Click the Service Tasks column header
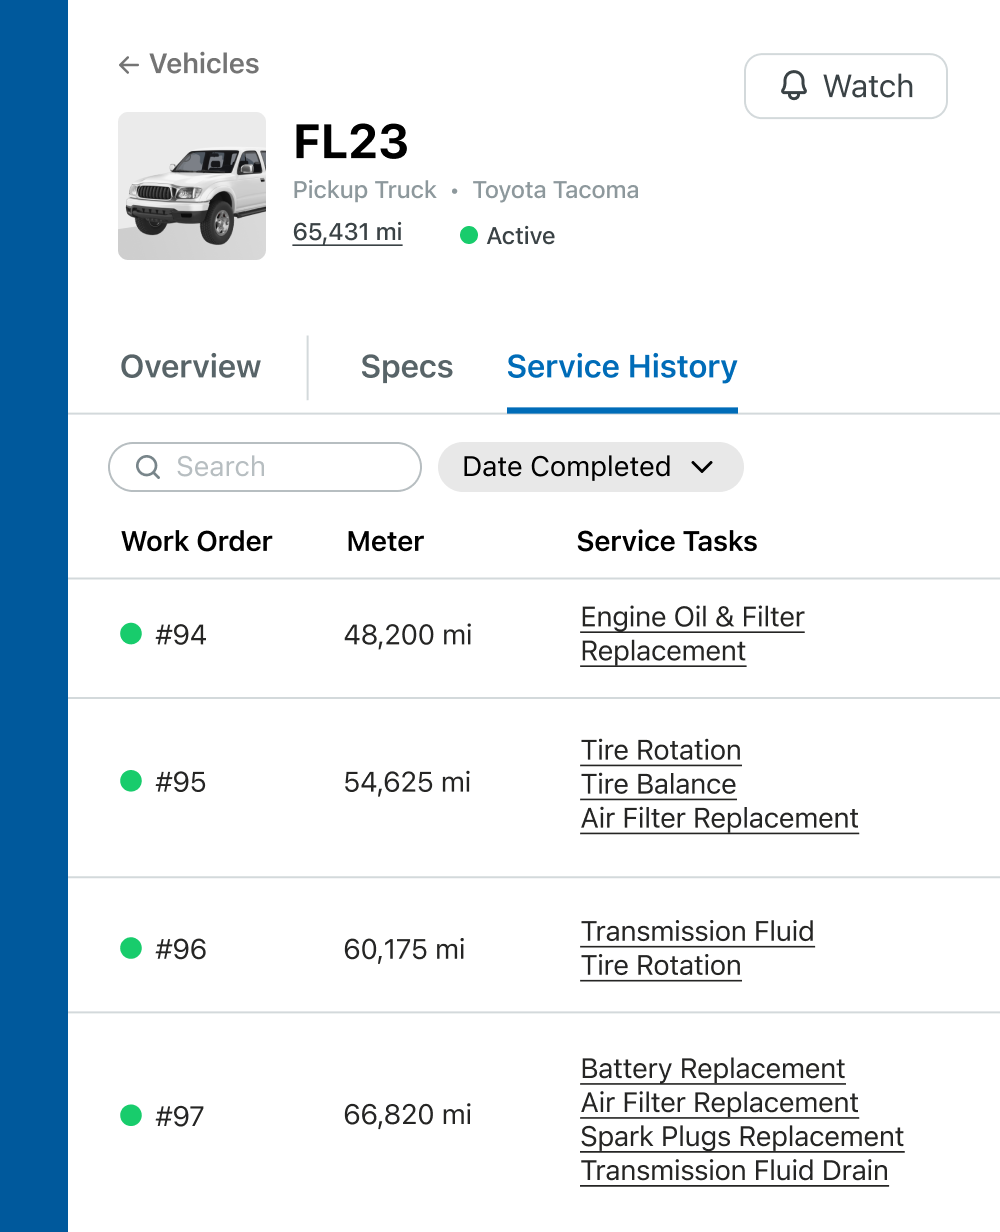Screen dimensions: 1000x1232 click(667, 542)
